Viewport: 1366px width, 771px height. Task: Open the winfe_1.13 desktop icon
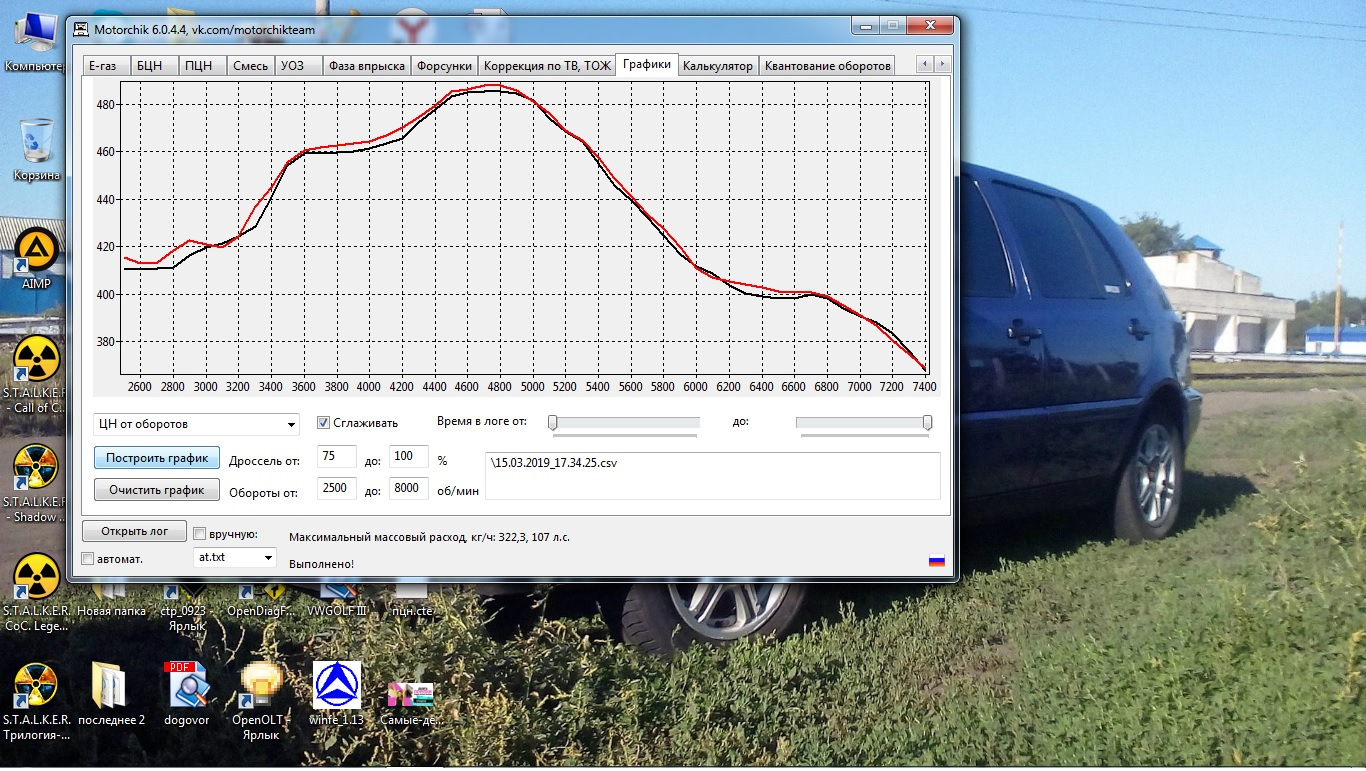[337, 693]
